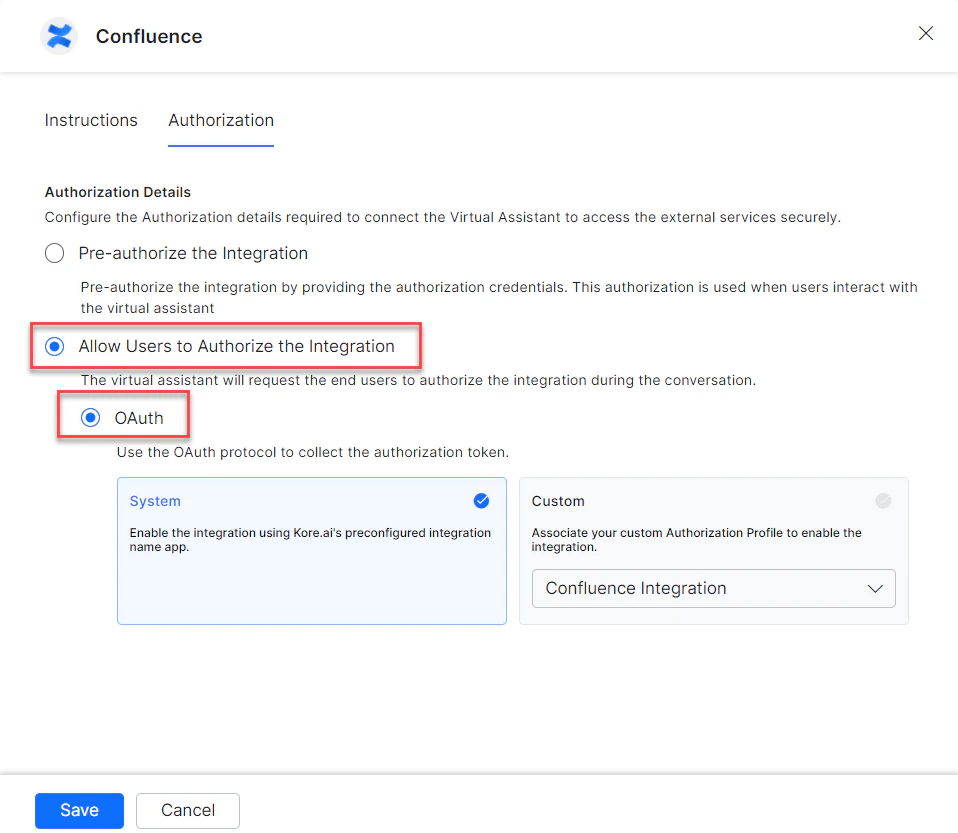Cancel the configuration changes
The image size is (958, 833).
click(187, 811)
